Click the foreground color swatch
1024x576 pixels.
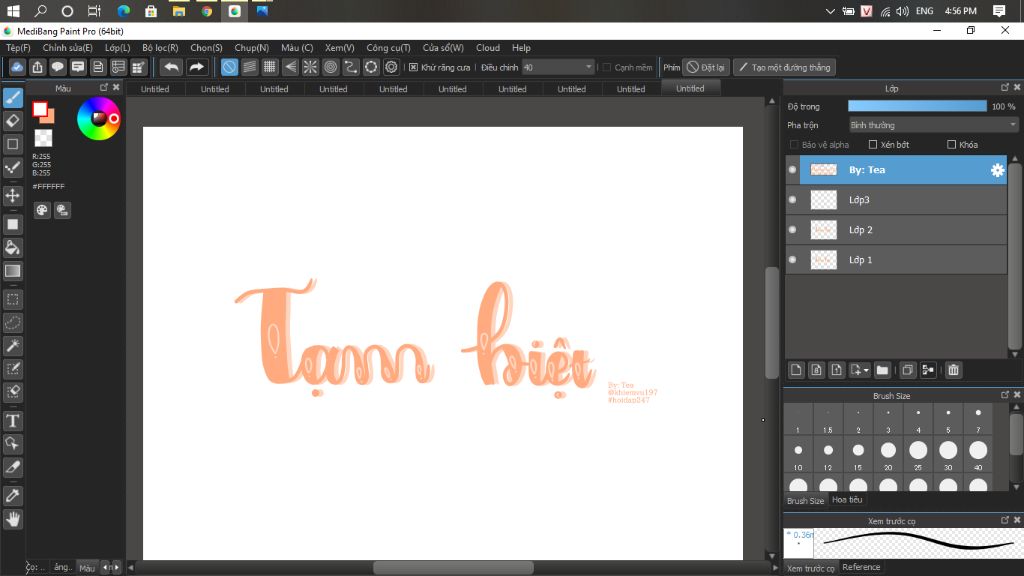[x=40, y=109]
